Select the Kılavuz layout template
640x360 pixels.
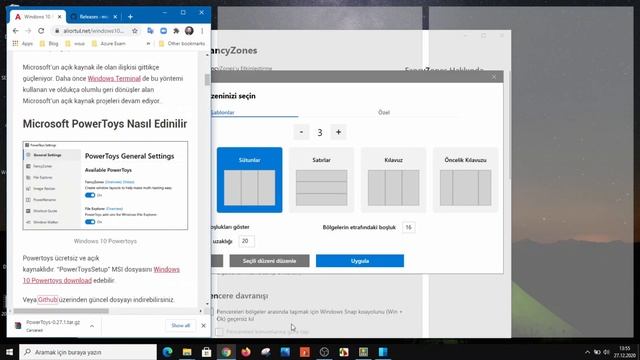(393, 180)
